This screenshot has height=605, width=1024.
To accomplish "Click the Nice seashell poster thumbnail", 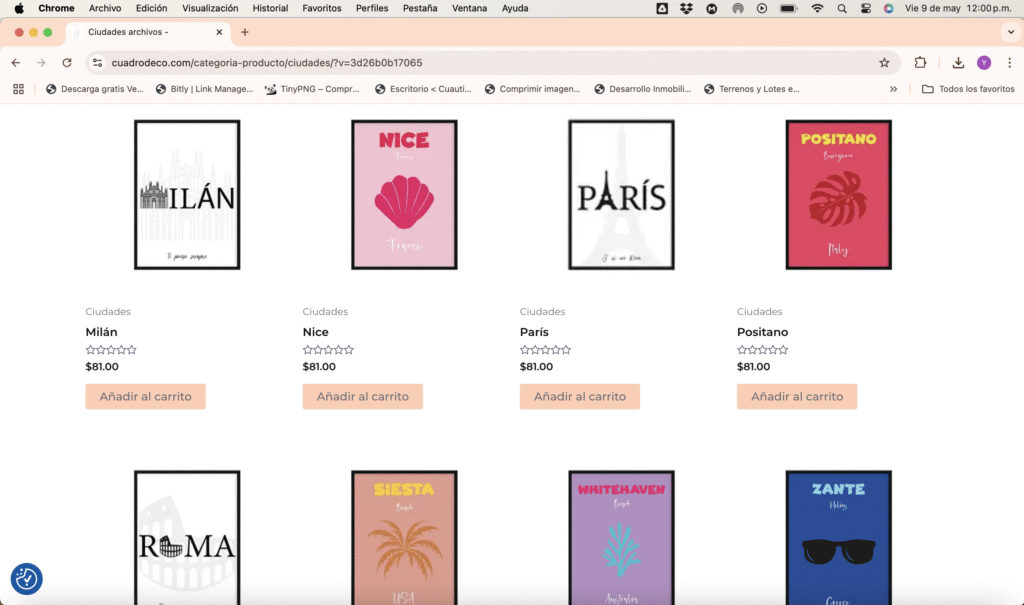I will coord(404,195).
